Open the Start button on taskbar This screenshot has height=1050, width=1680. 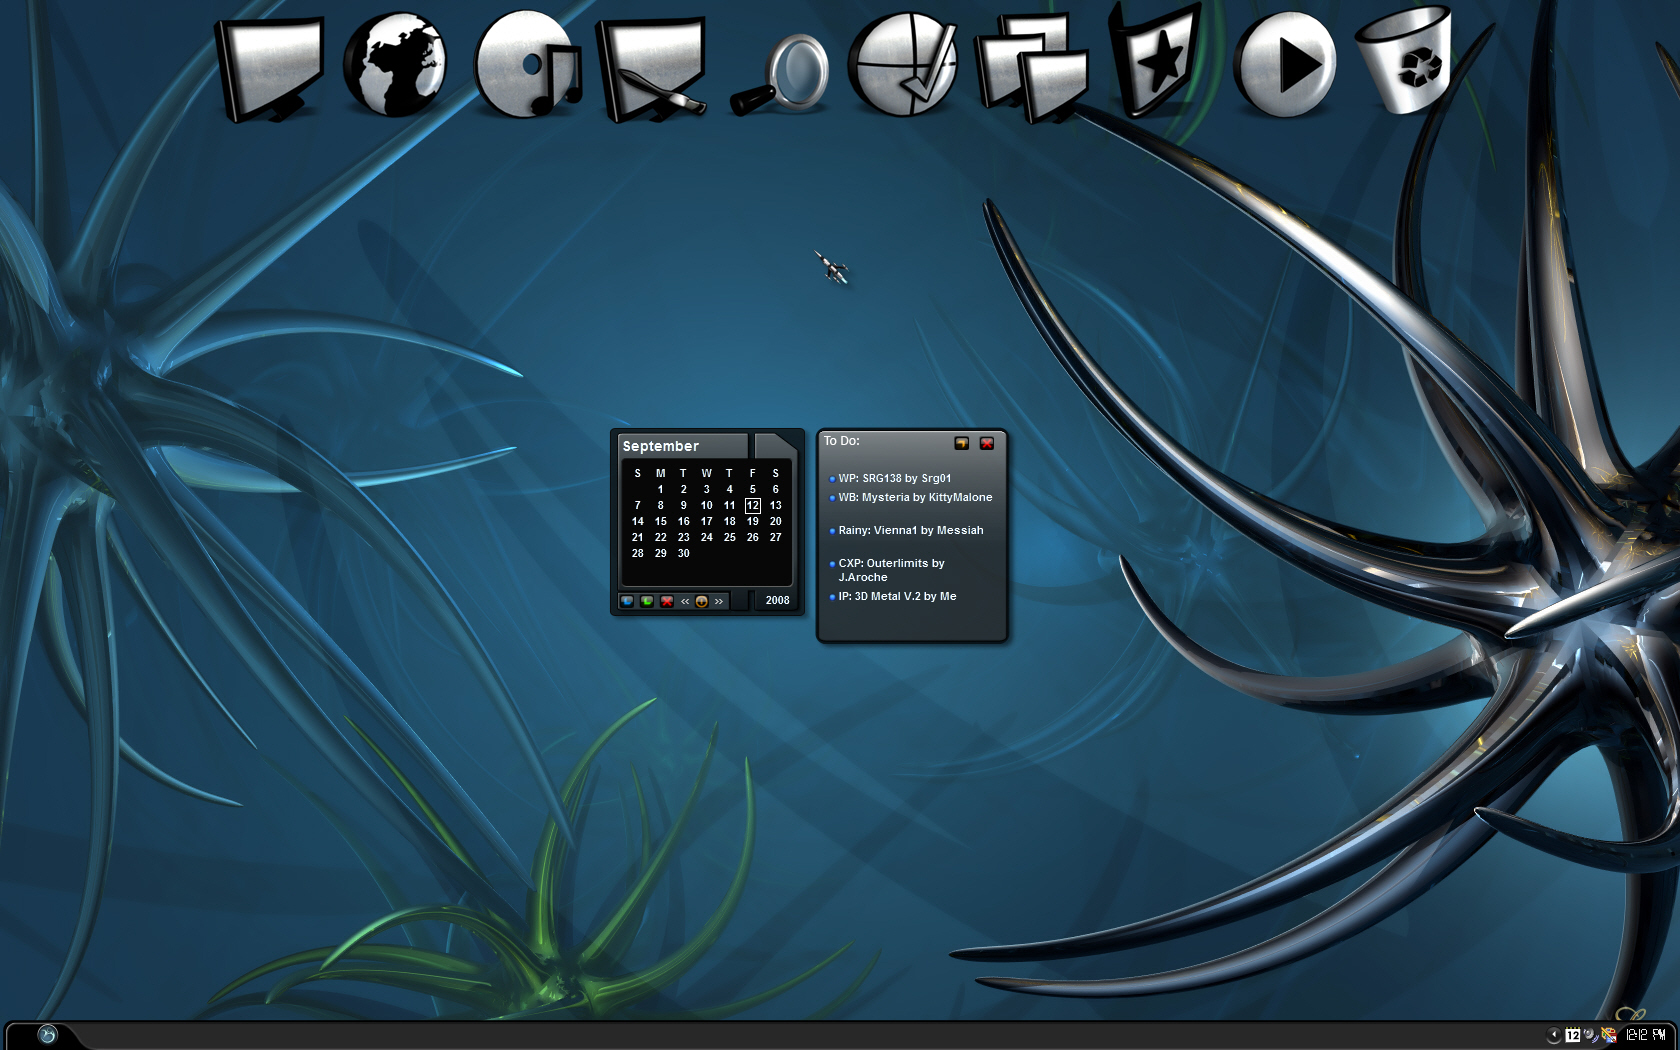point(47,1035)
